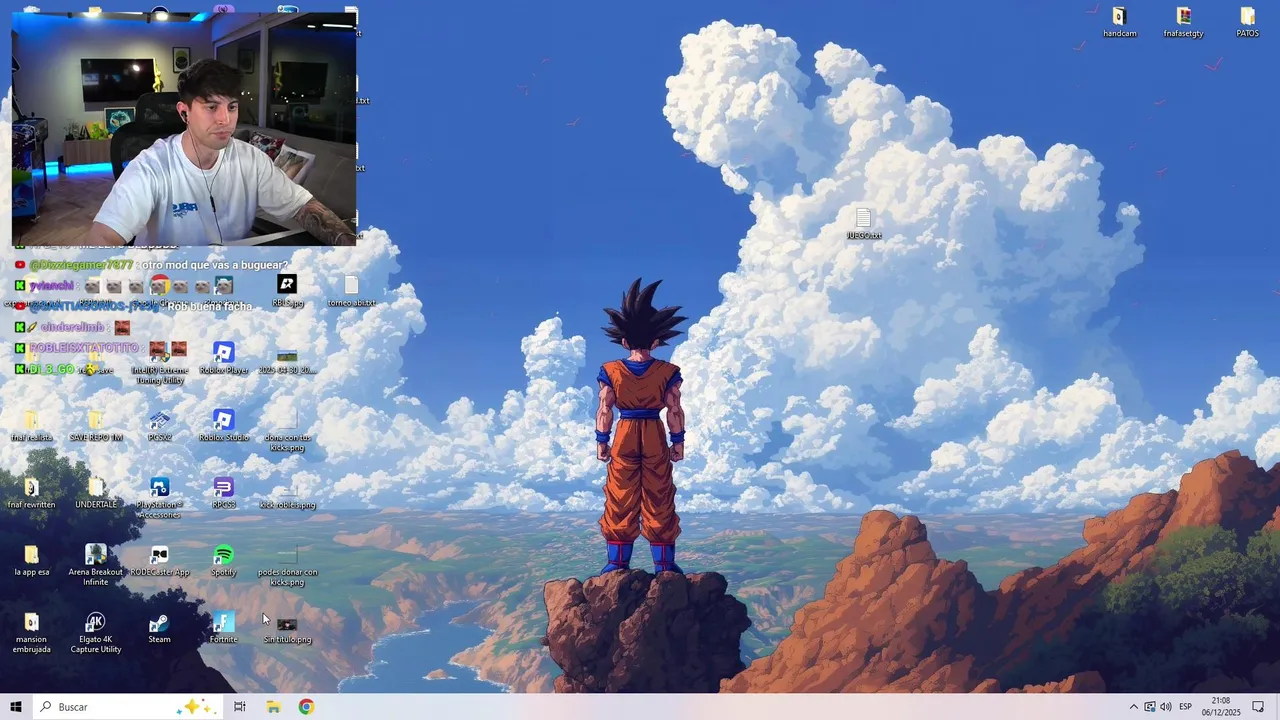Open File Explorer from the taskbar
The width and height of the screenshot is (1280, 720).
[273, 707]
